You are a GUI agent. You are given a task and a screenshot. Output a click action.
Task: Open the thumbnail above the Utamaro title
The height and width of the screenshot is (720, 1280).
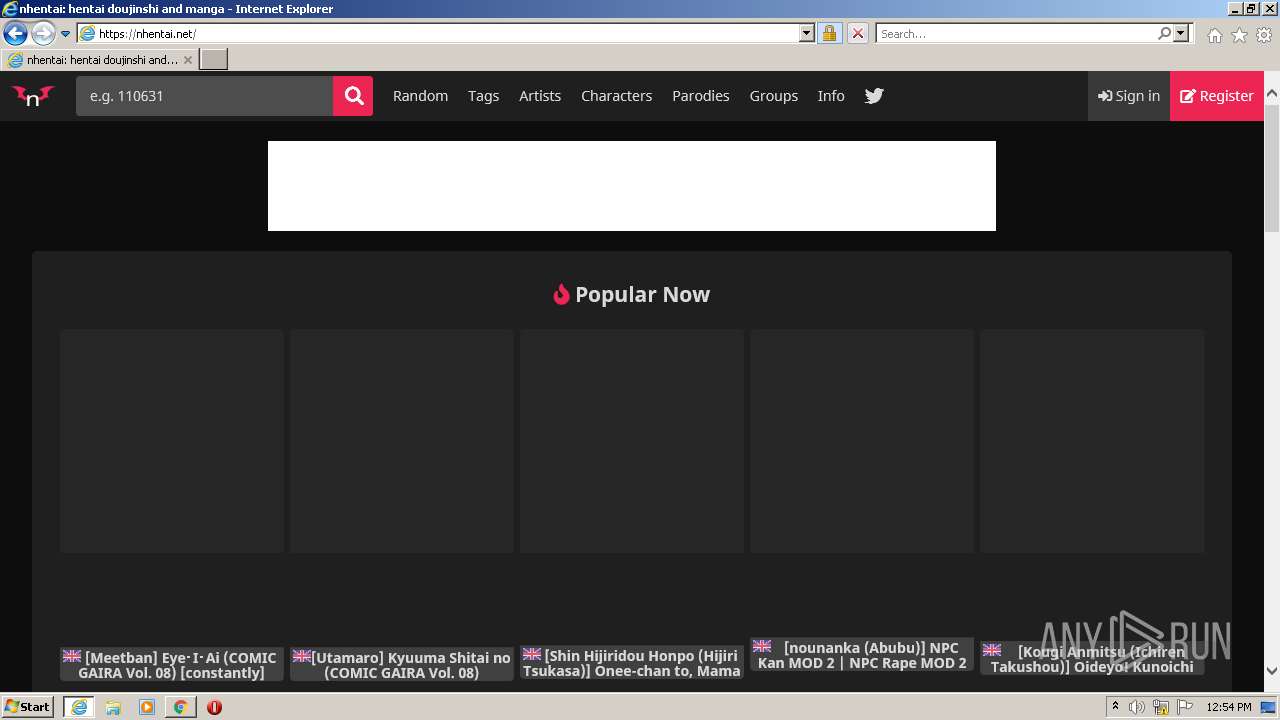click(402, 441)
